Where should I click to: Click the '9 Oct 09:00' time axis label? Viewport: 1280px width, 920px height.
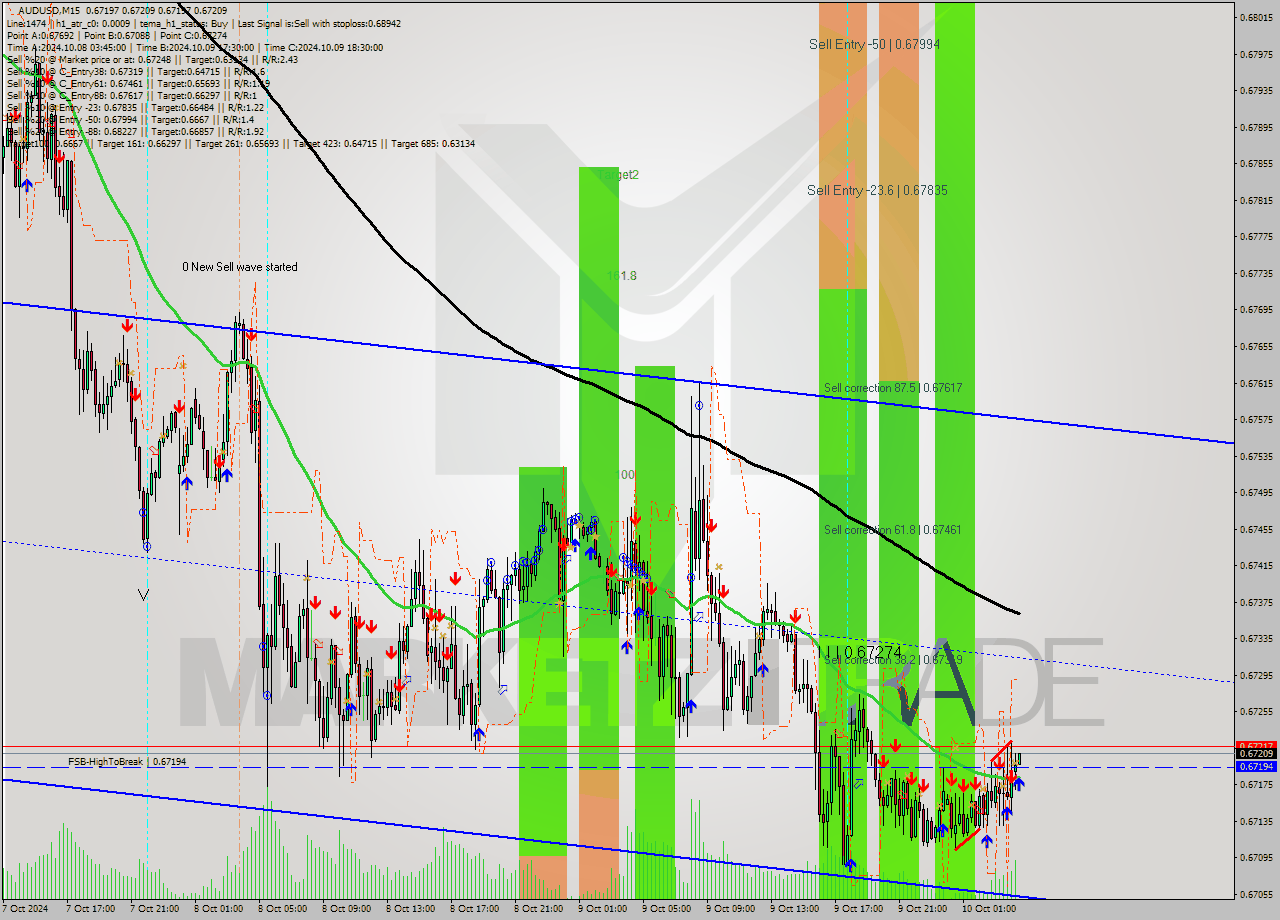tap(730, 909)
